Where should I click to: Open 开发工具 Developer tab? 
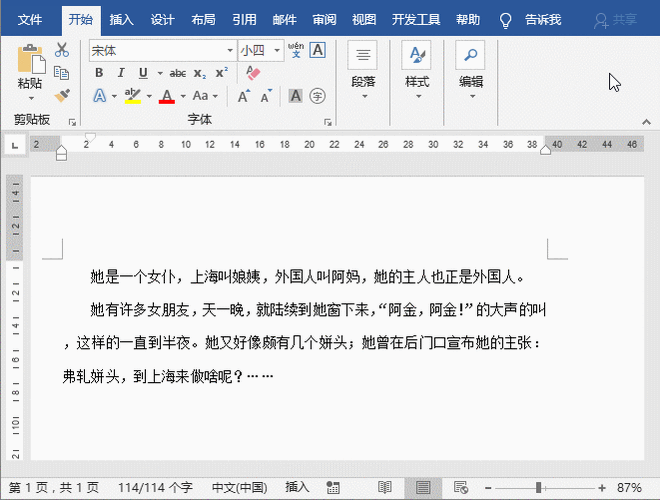pyautogui.click(x=416, y=20)
